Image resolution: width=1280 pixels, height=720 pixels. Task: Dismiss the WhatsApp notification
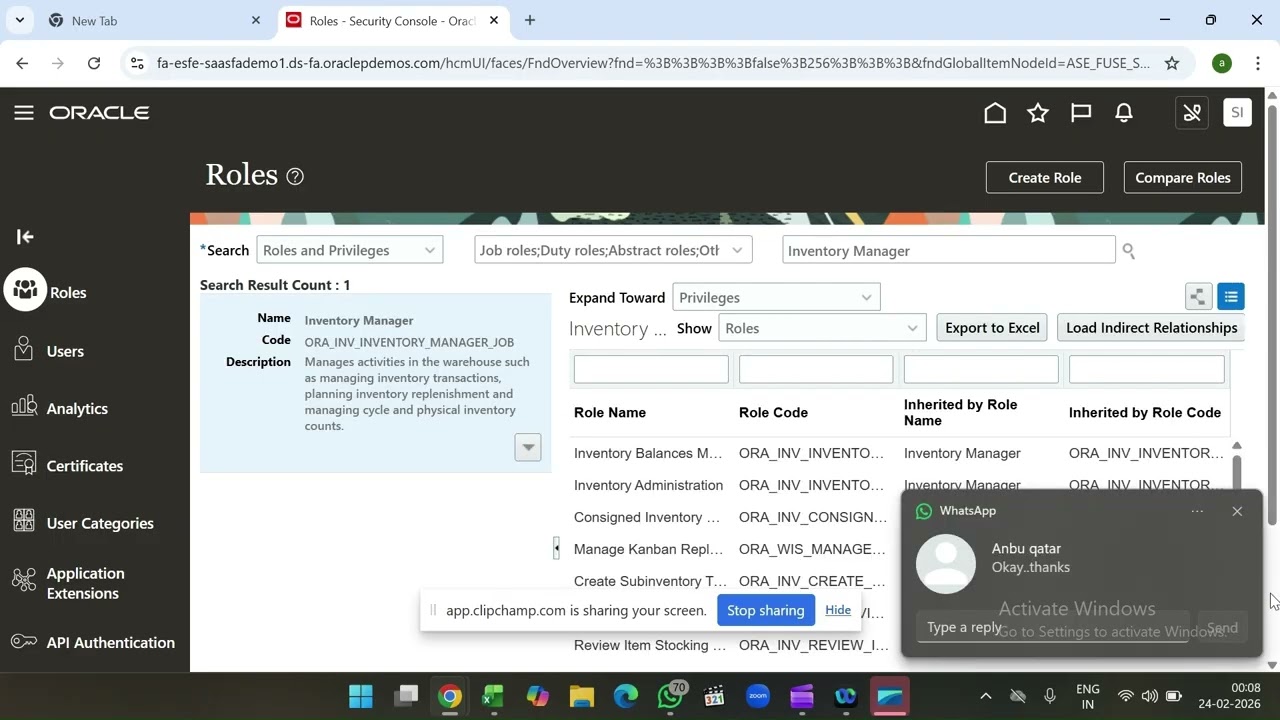1237,511
